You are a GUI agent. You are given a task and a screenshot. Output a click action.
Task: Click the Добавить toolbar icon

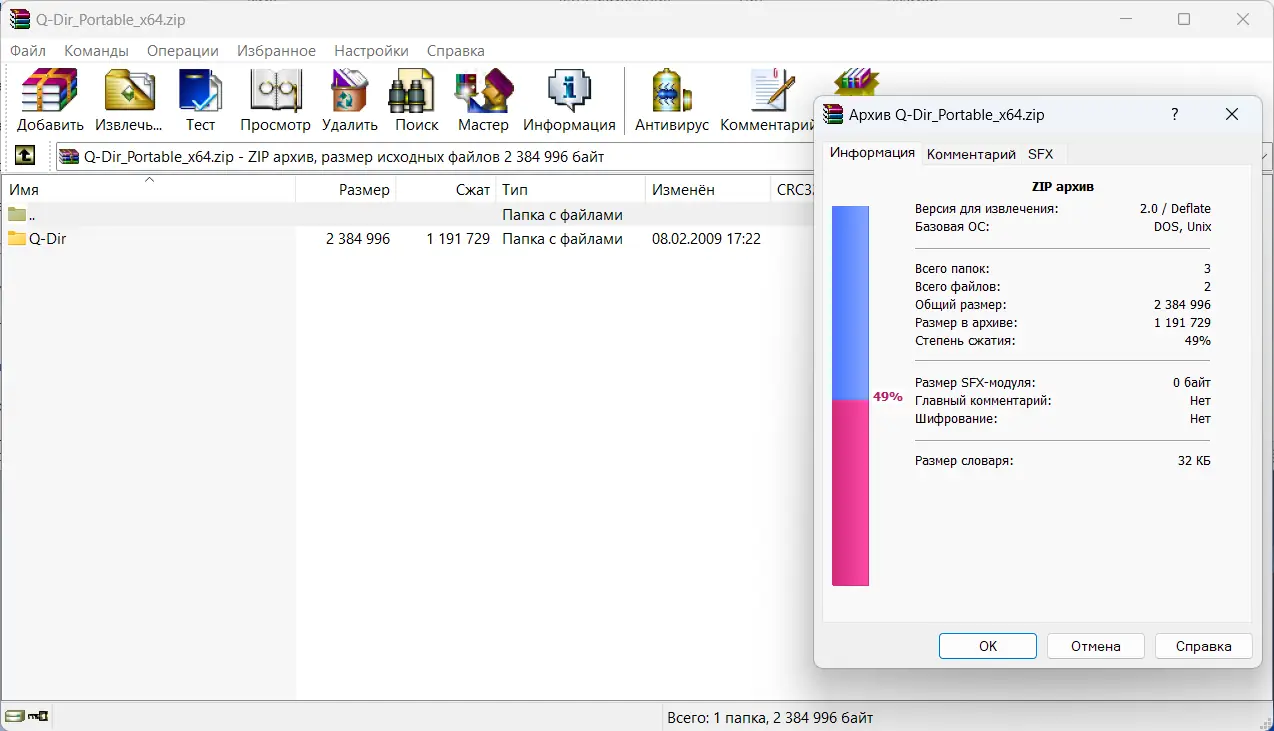(50, 90)
